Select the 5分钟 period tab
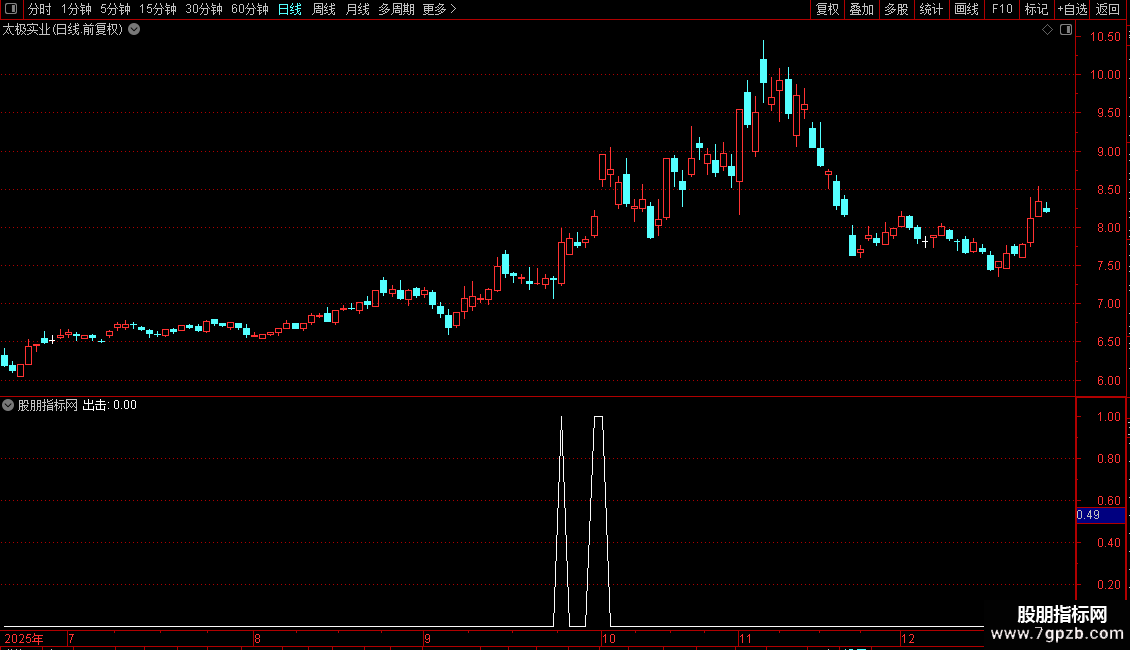This screenshot has height=650, width=1130. coord(115,9)
